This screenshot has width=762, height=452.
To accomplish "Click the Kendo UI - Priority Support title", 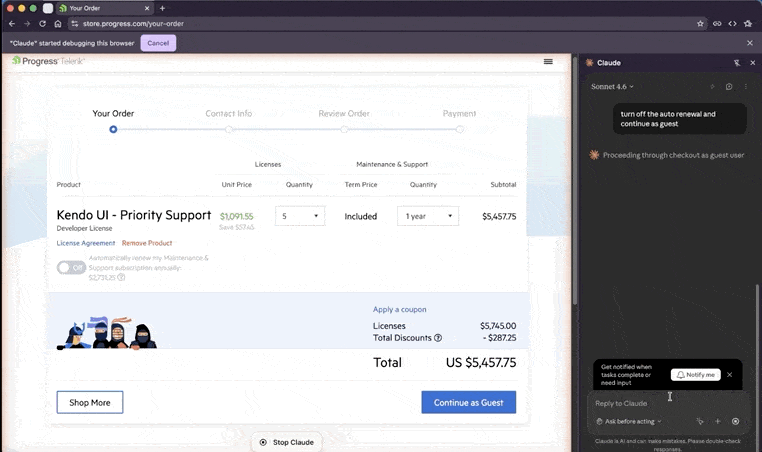I will [134, 215].
